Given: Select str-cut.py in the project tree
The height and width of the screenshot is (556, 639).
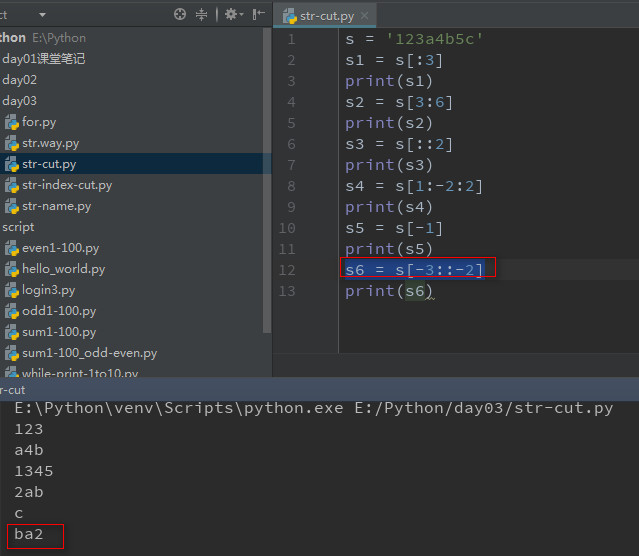Looking at the screenshot, I should click(x=49, y=164).
